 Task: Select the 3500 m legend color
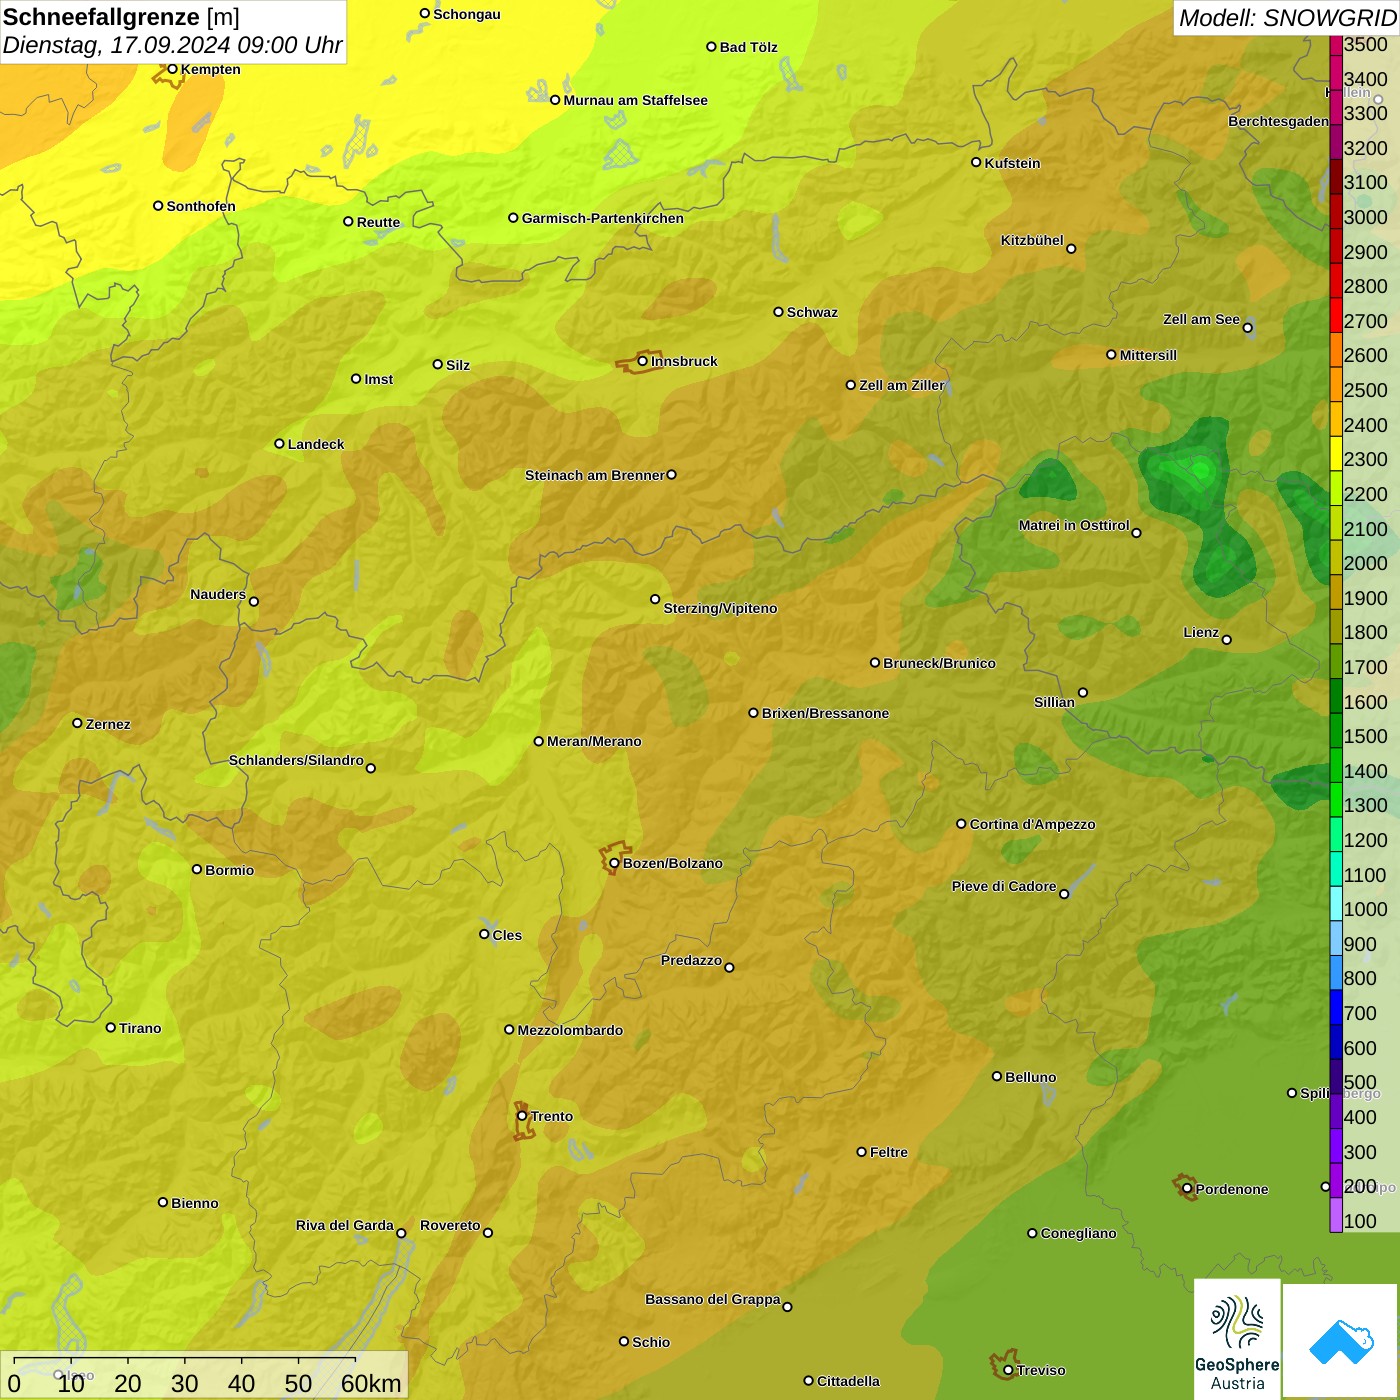click(1336, 44)
